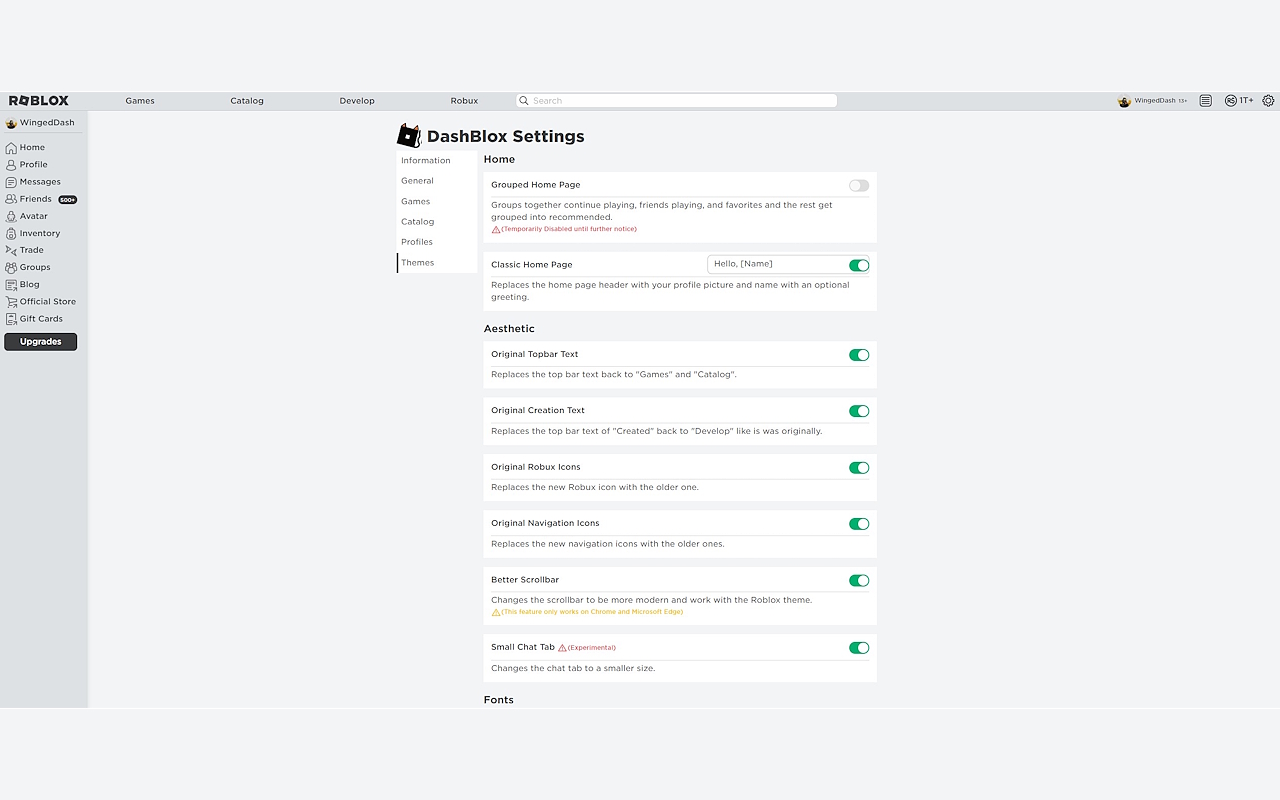
Task: Click the Robux balance icon
Action: (x=1230, y=101)
